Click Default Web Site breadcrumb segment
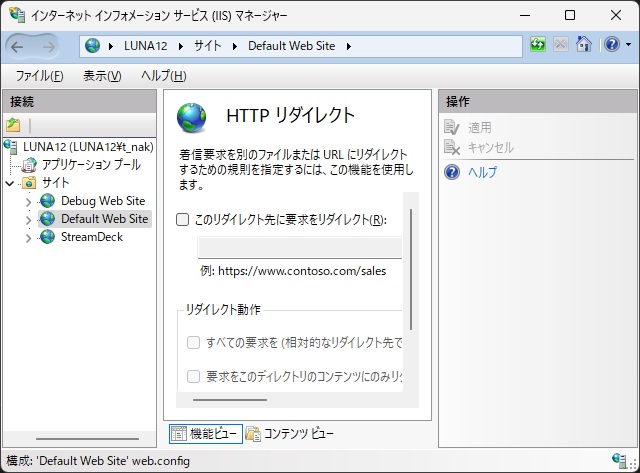 (291, 46)
